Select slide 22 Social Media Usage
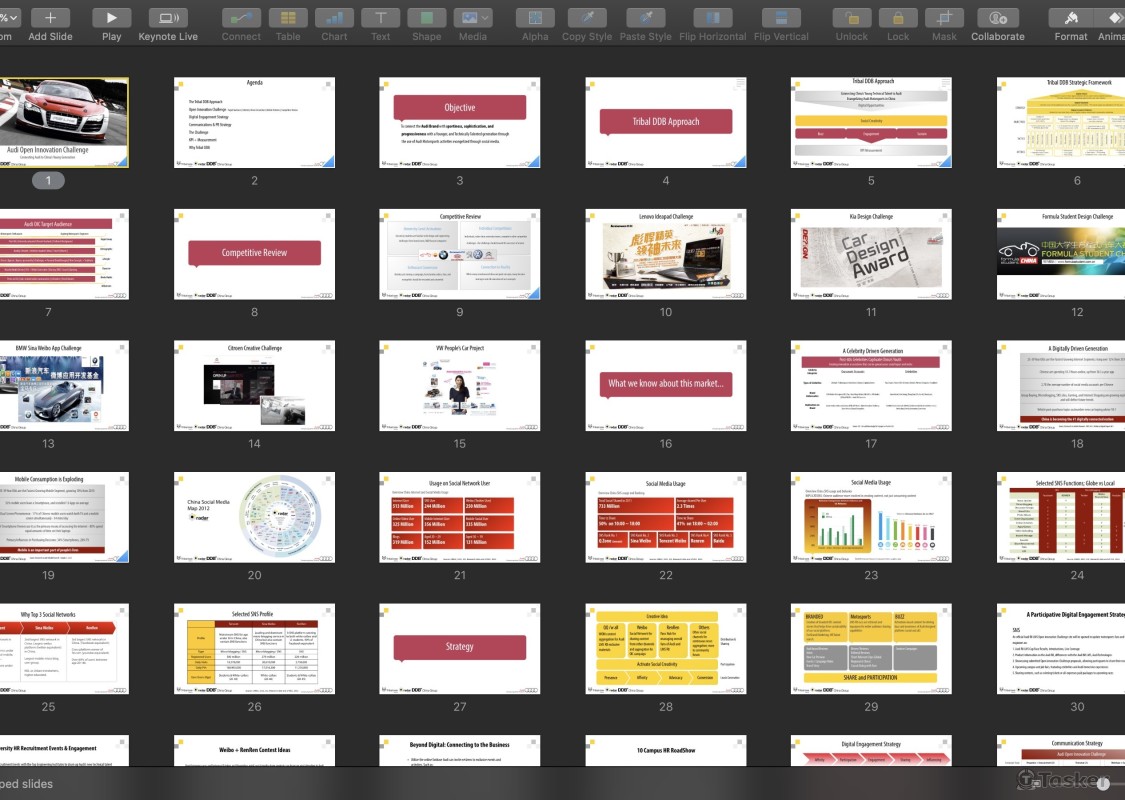Image resolution: width=1125 pixels, height=800 pixels. click(x=666, y=517)
